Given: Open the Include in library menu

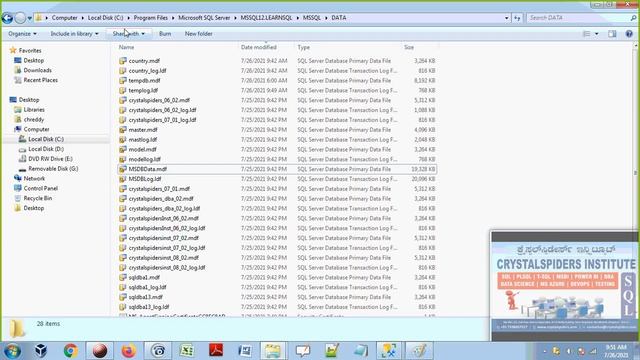Looking at the screenshot, I should (74, 33).
